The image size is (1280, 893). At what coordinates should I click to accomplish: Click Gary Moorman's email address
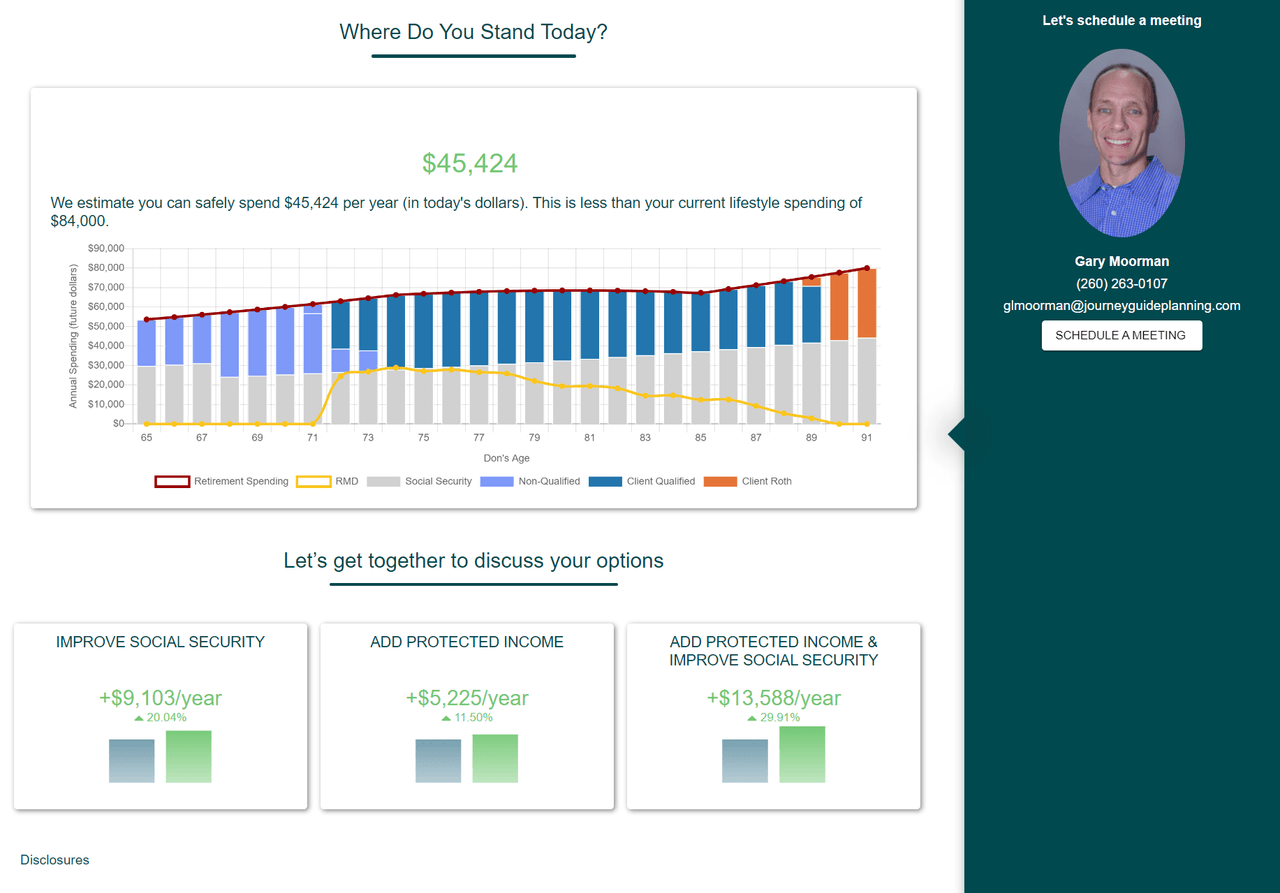1122,306
